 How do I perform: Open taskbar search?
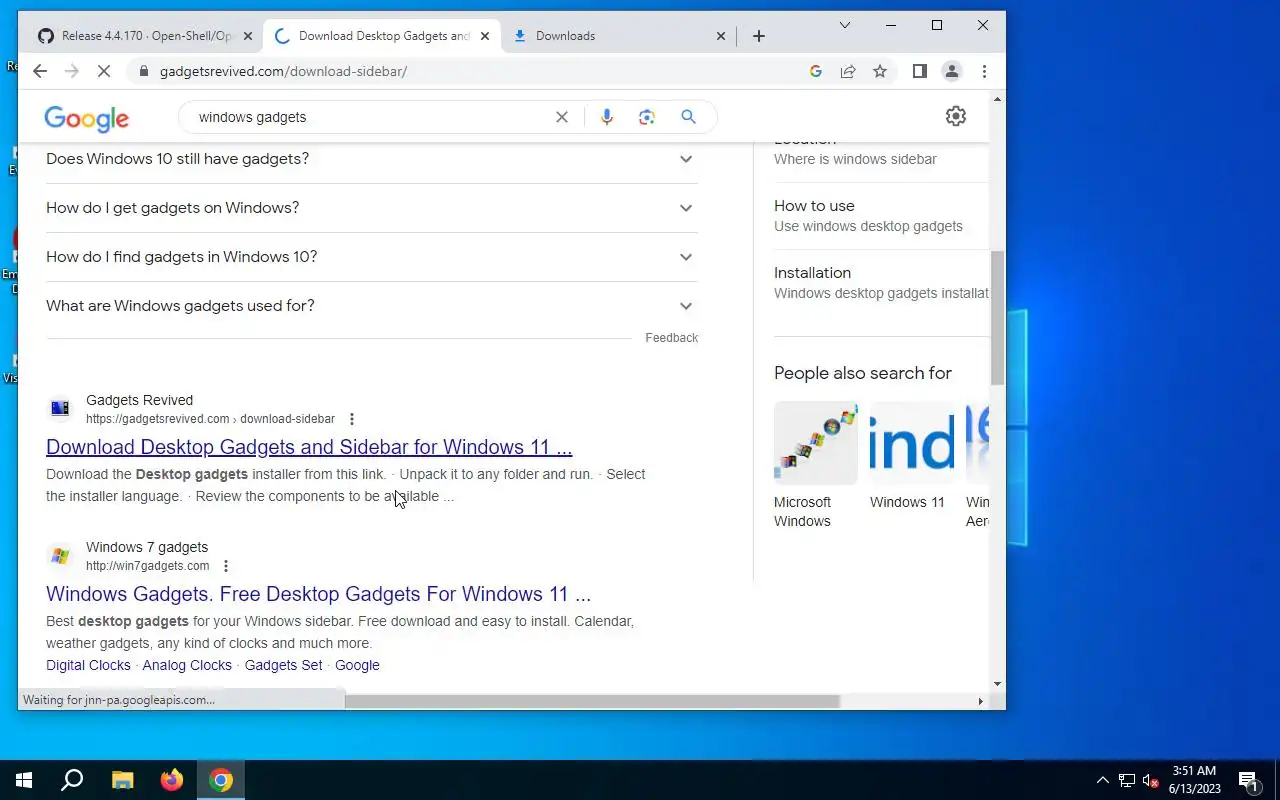pyautogui.click(x=72, y=780)
